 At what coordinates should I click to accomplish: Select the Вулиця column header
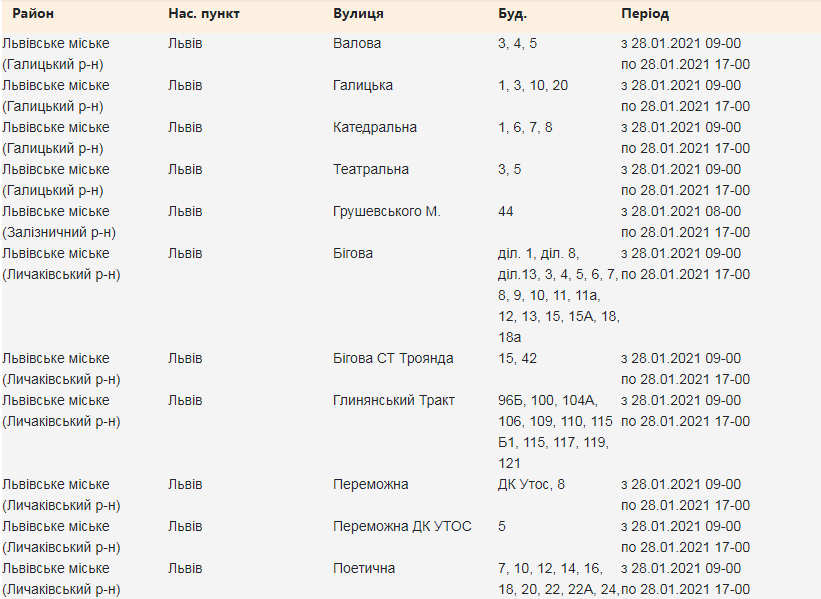[358, 14]
